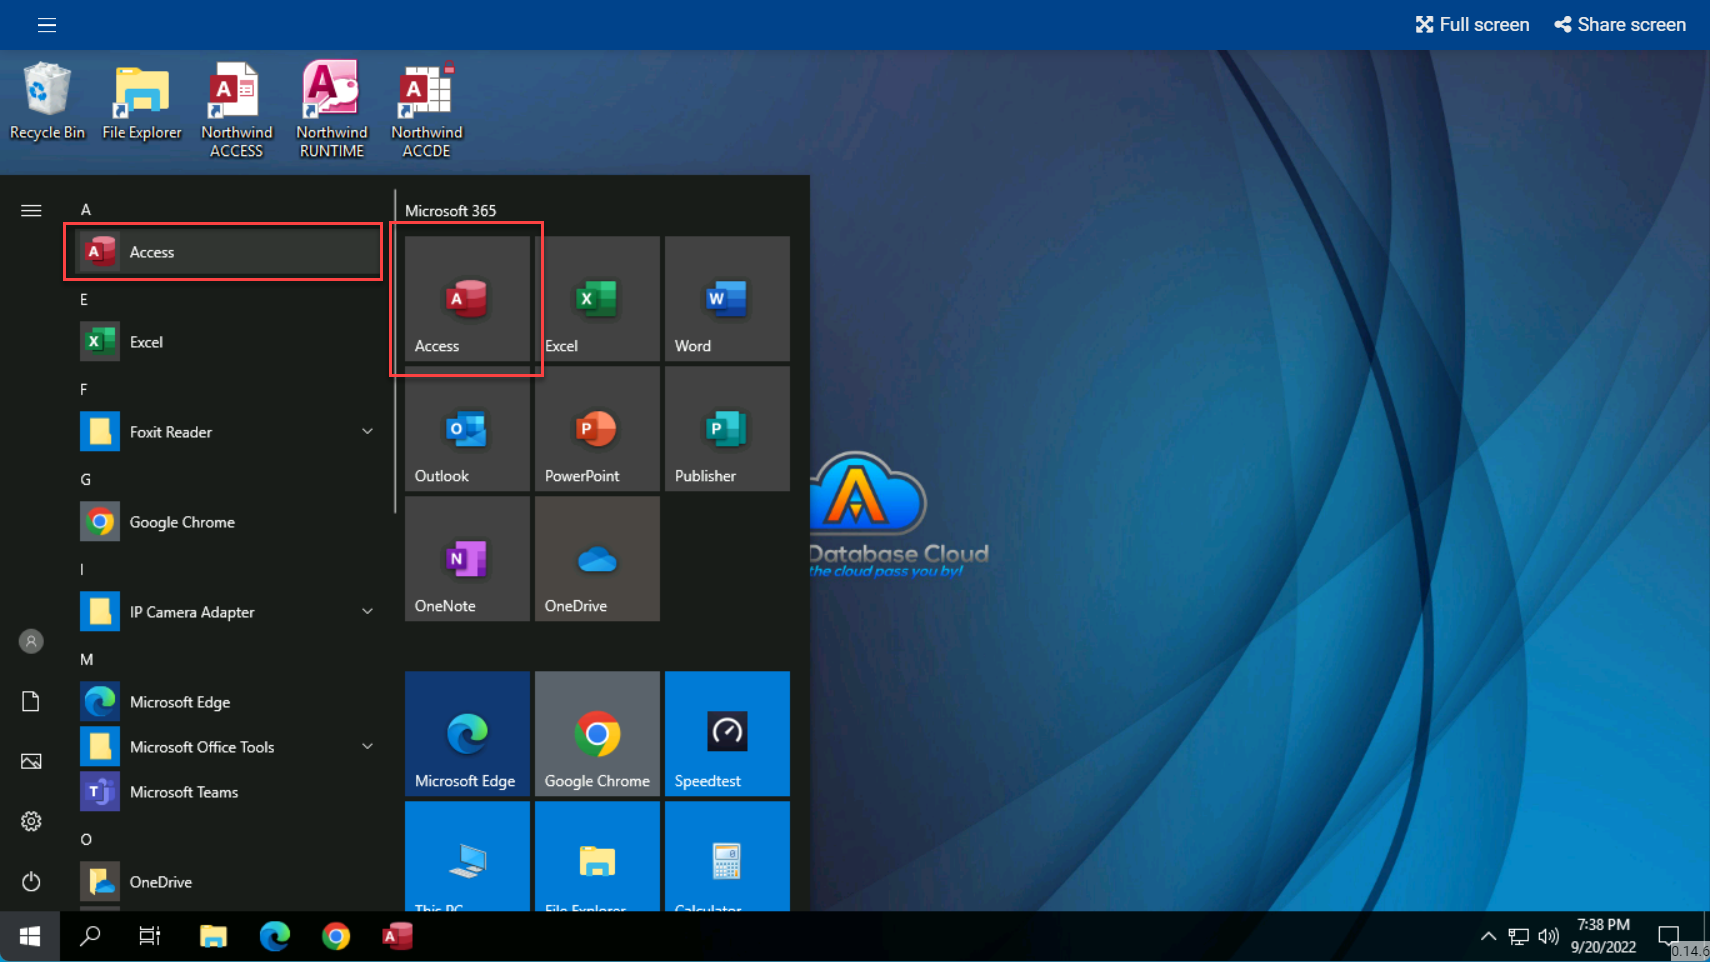Launch Microsoft Teams from the apps list
This screenshot has height=962, width=1710.
[x=230, y=792]
